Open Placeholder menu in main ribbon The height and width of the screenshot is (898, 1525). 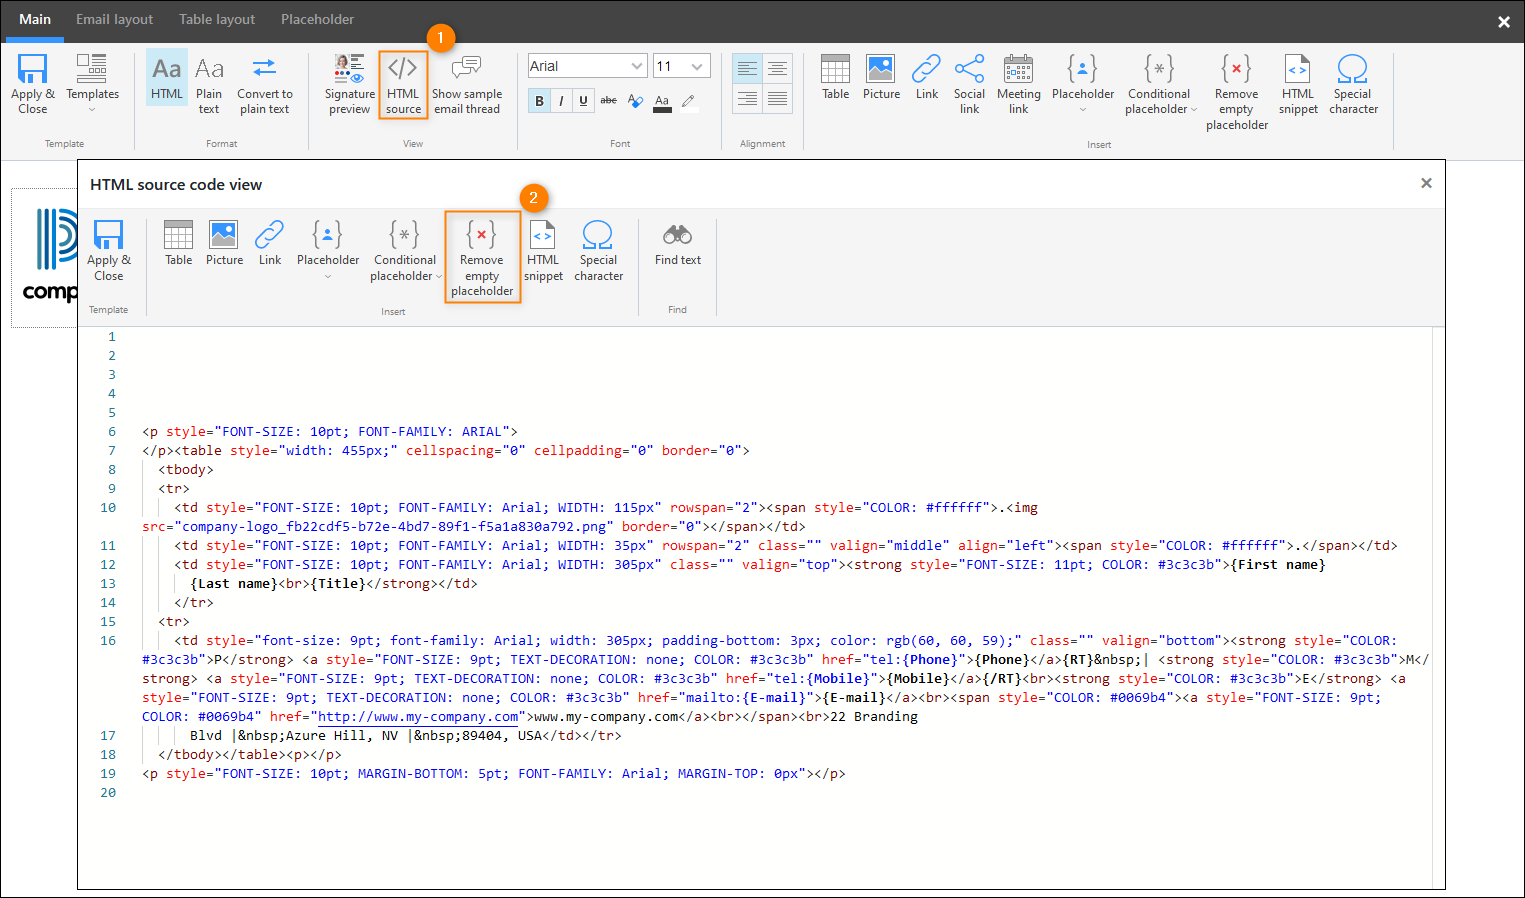[x=1082, y=85]
